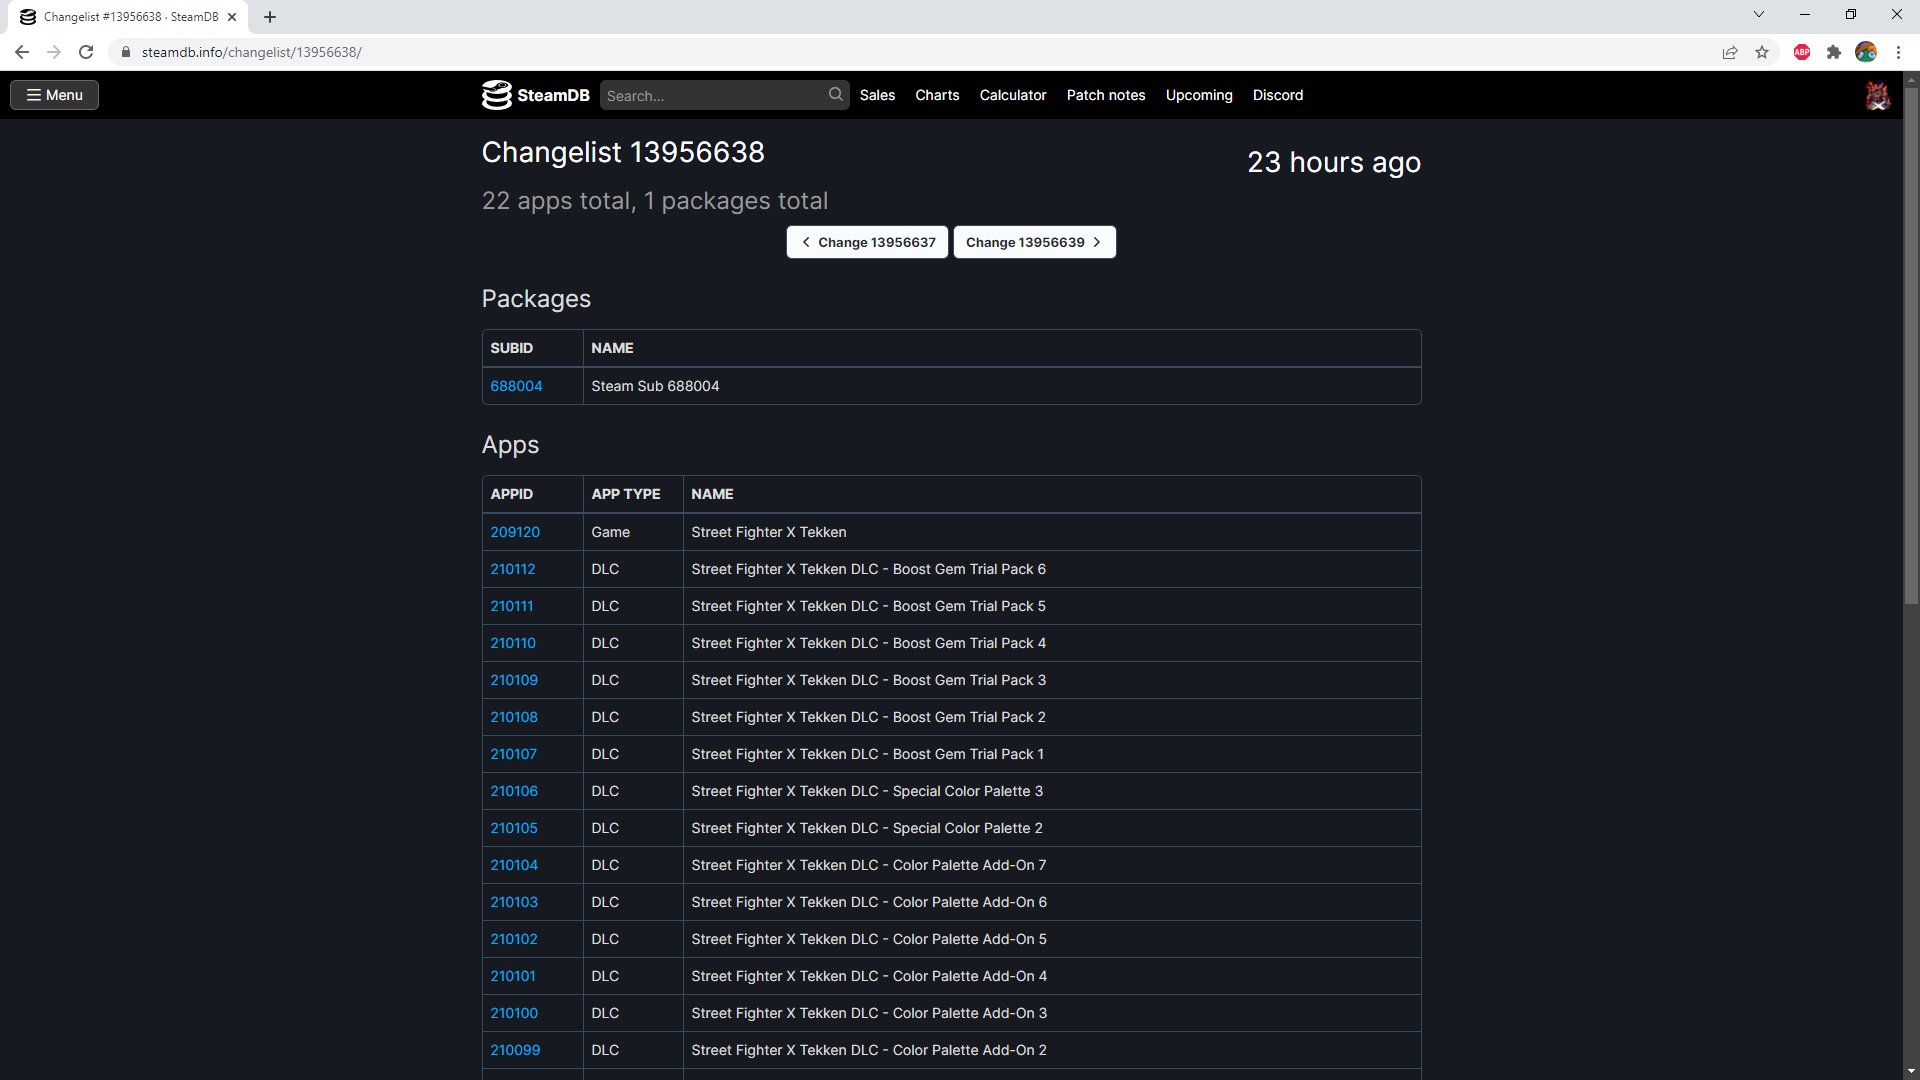Open app 210106 link
The image size is (1920, 1080).
[x=514, y=791]
